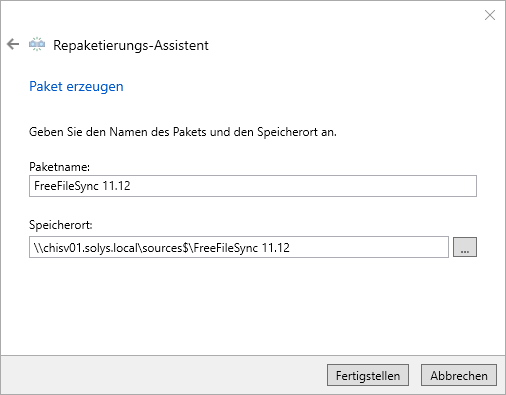Click 'FreeFileSync 11.12' folder in Speicherort path

point(242,248)
